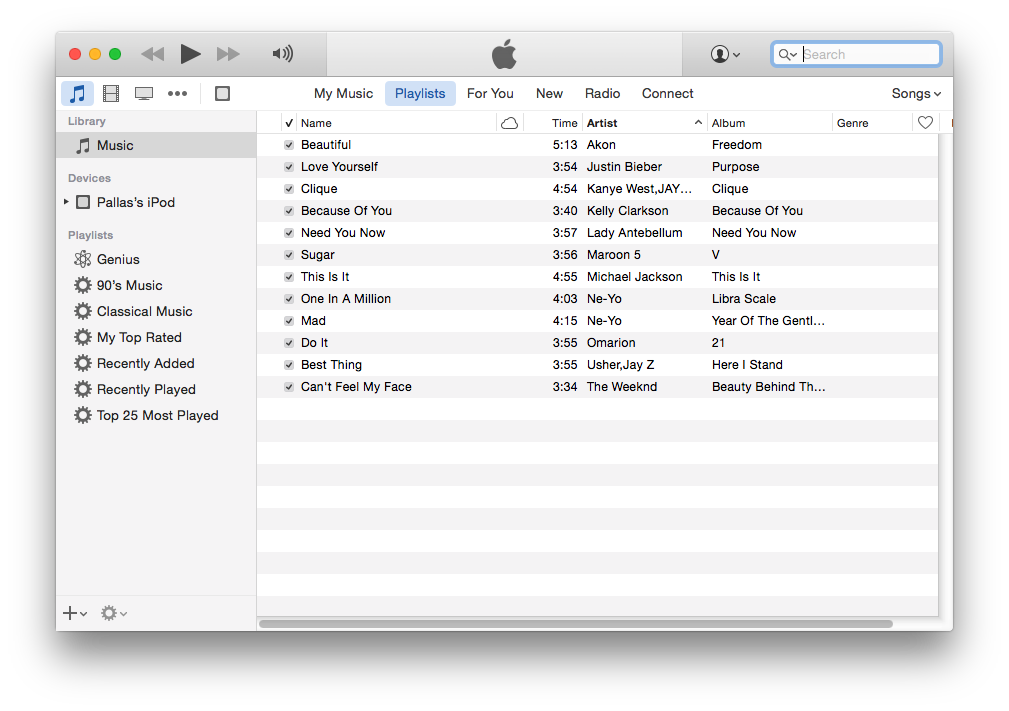
Task: Uncheck the Clique song checkbox
Action: tap(289, 189)
